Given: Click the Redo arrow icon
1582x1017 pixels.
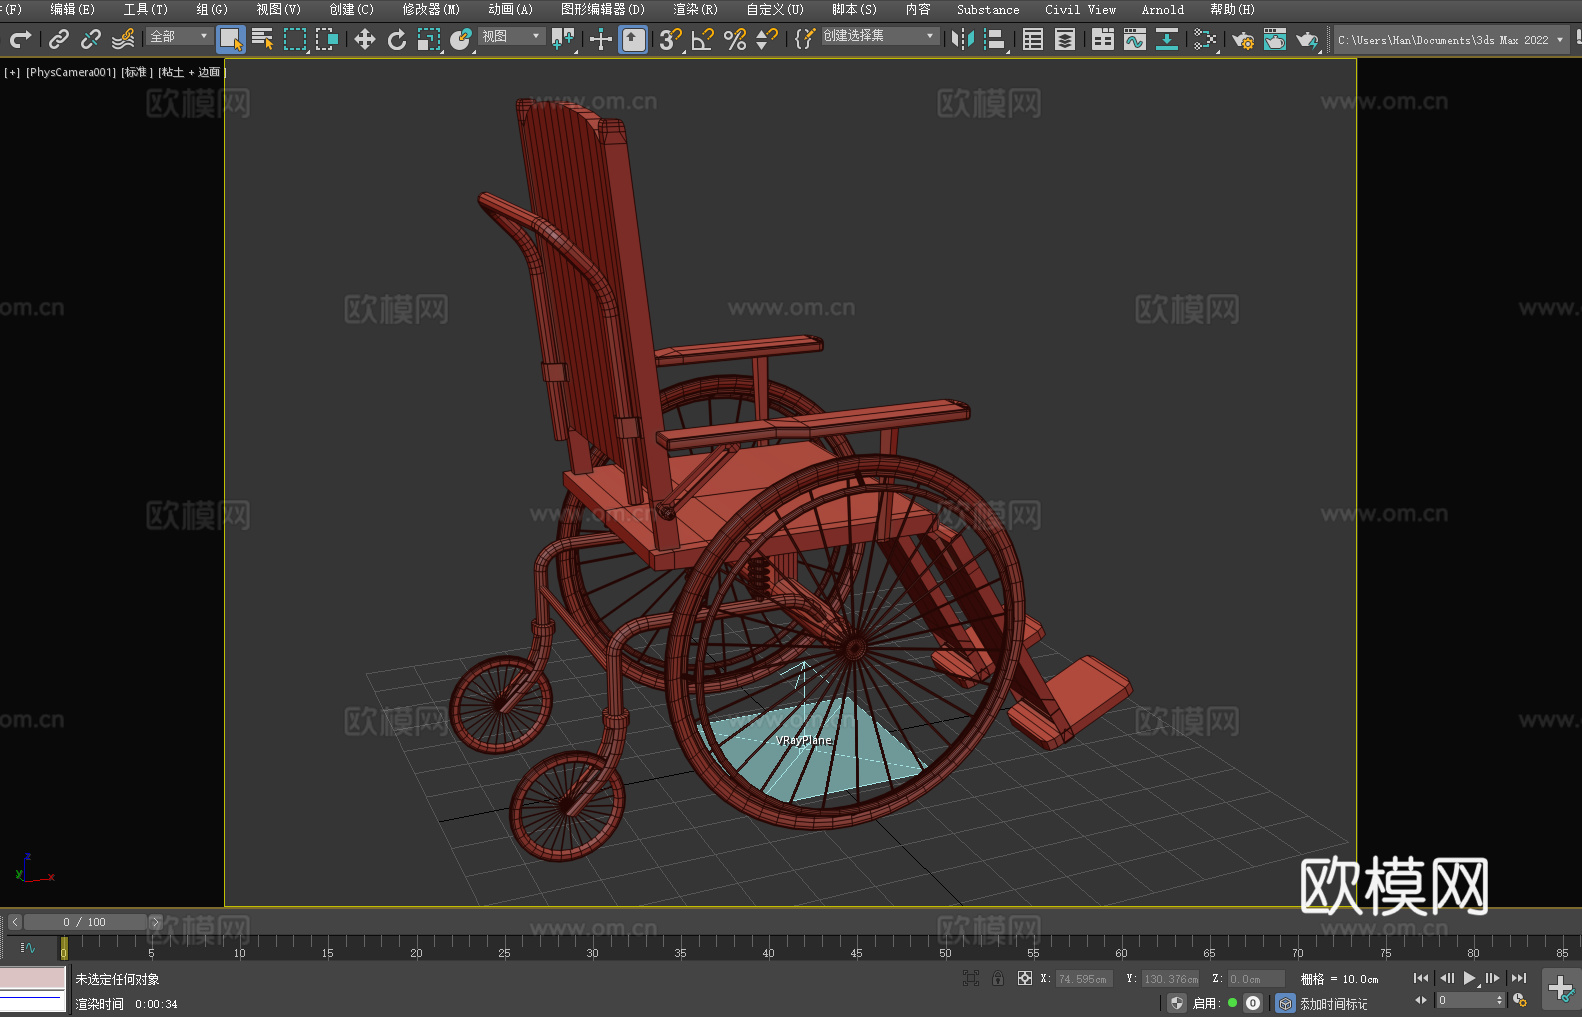Looking at the screenshot, I should (x=20, y=39).
